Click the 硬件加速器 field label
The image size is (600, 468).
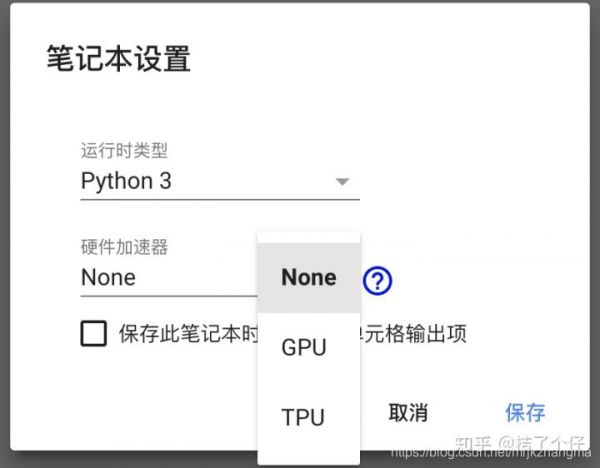[124, 247]
